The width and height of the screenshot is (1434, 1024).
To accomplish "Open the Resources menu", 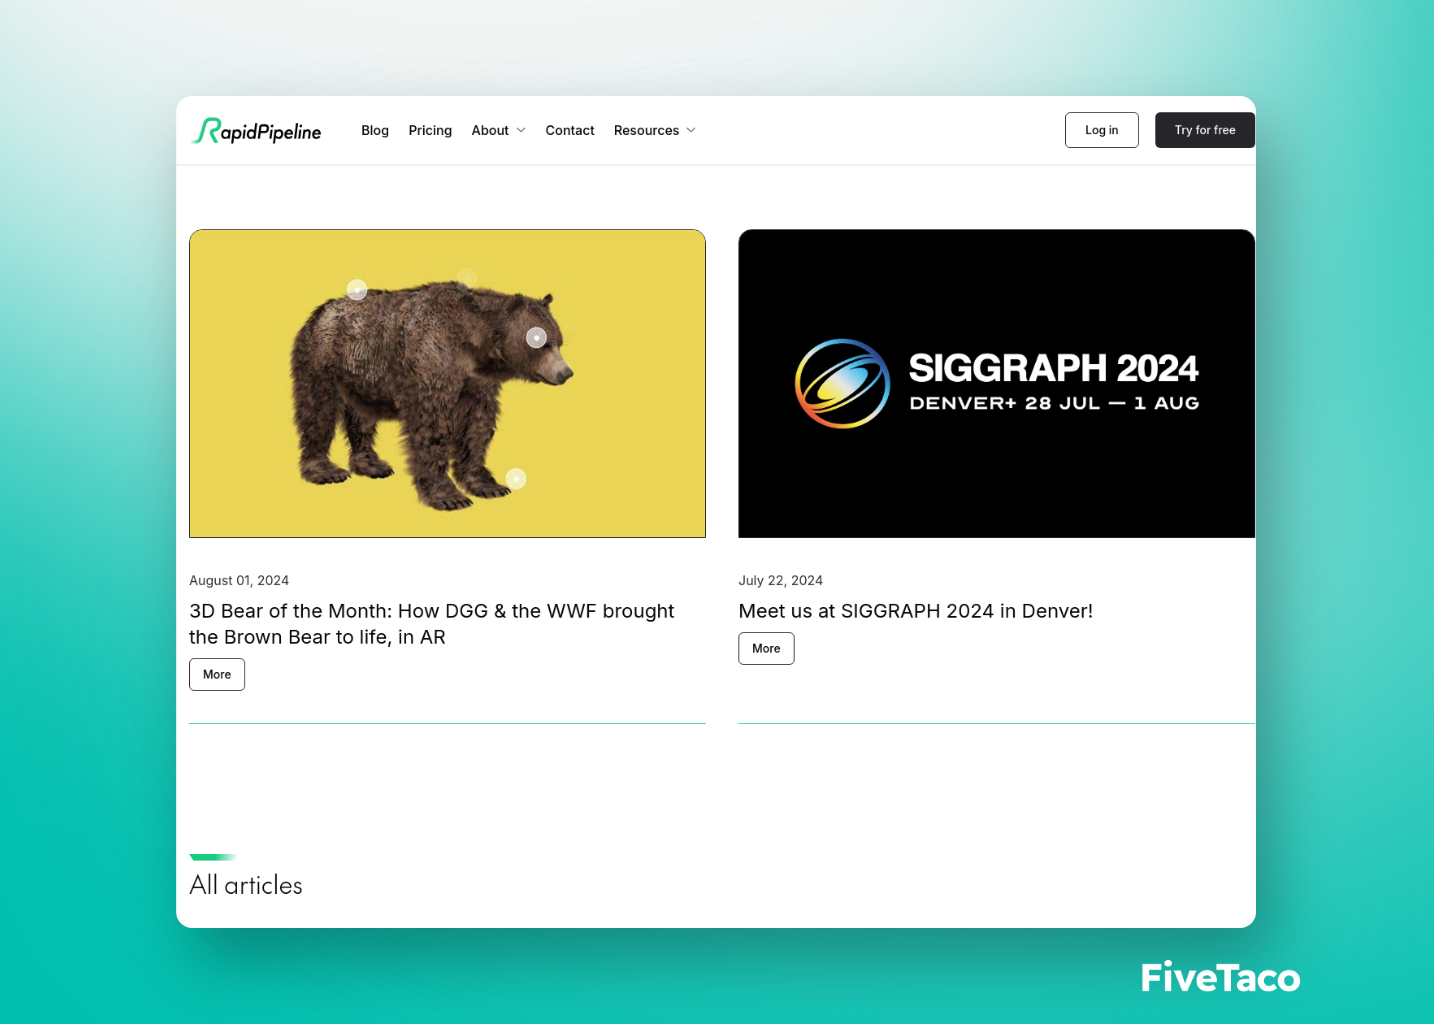I will click(646, 130).
